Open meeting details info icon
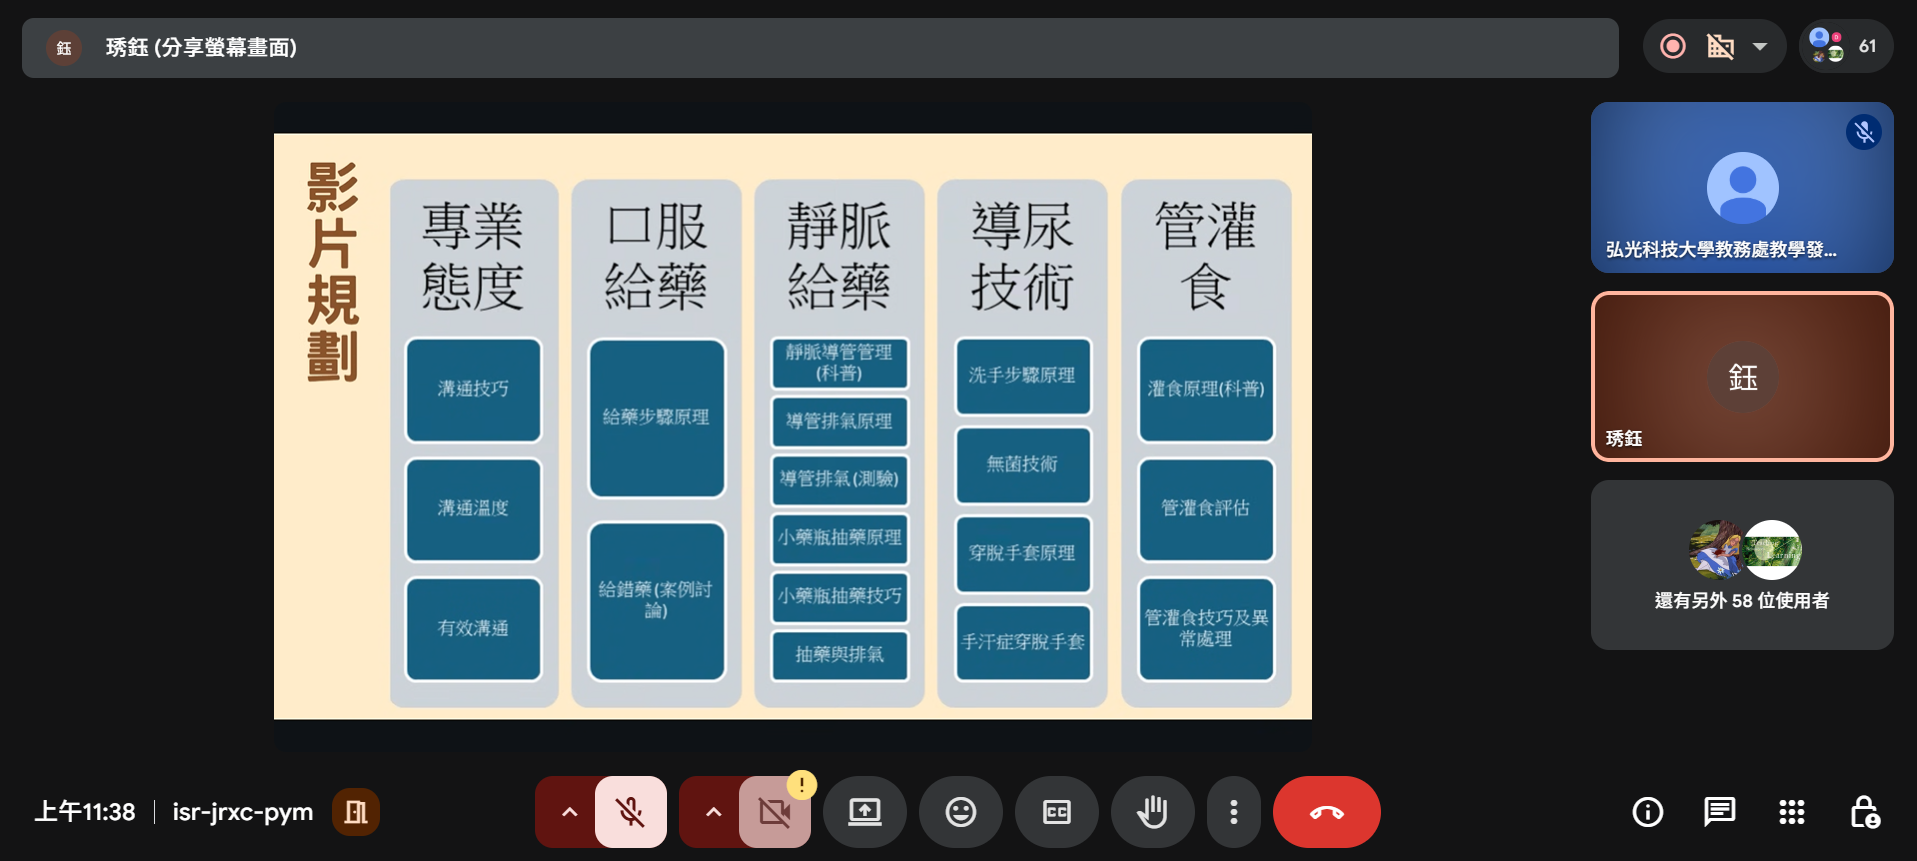 [x=1647, y=812]
